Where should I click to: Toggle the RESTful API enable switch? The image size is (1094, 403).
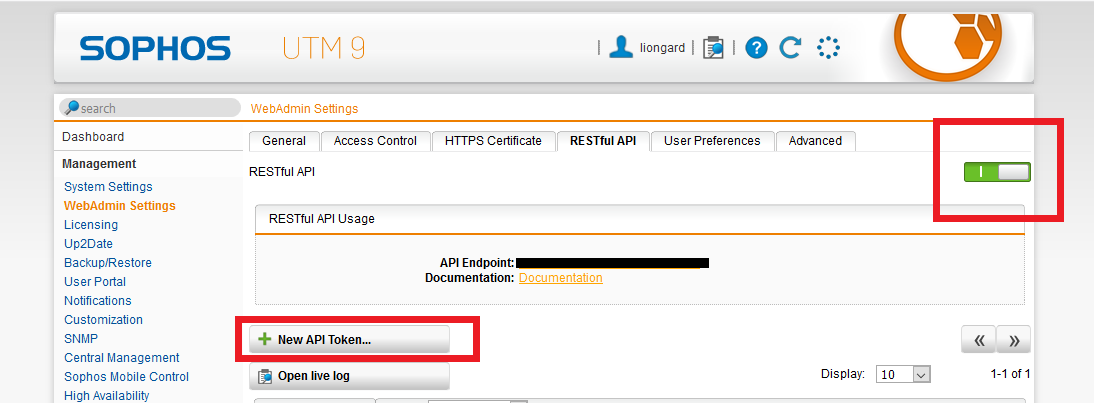997,172
